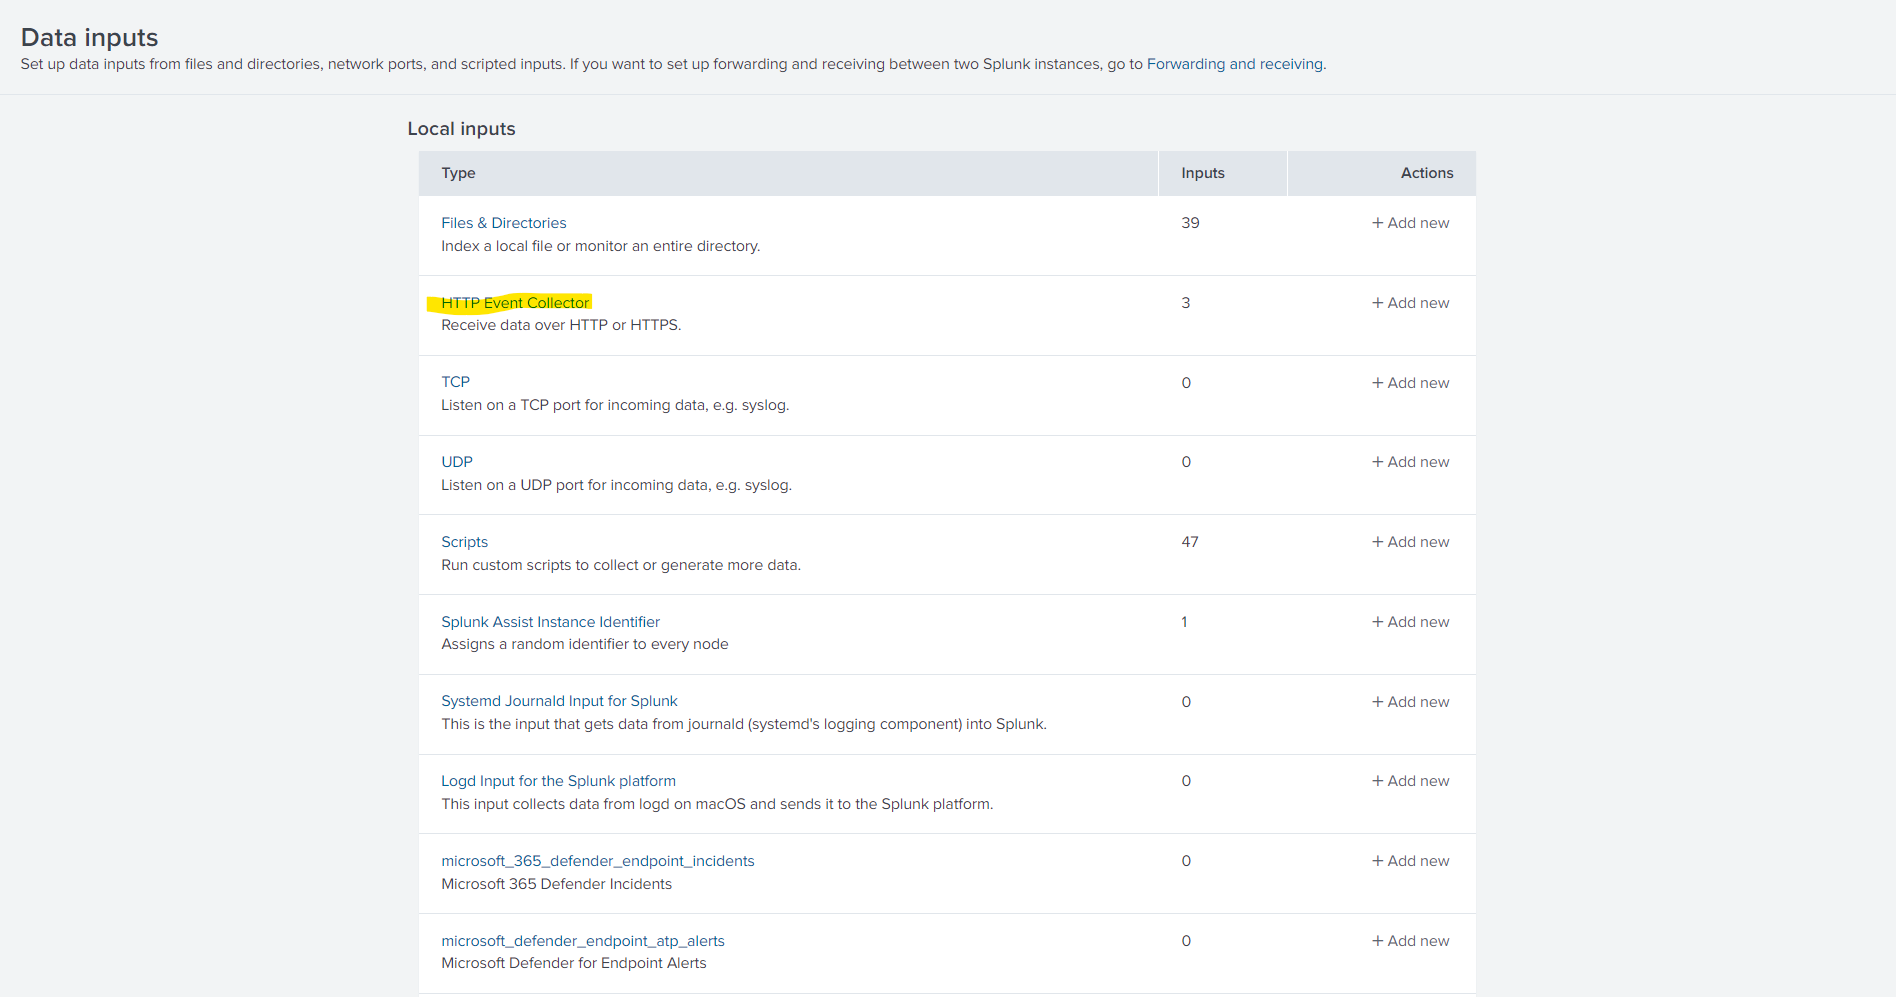
Task: Open microsoft_defender_endpoint_atp_alerts input
Action: (x=582, y=941)
